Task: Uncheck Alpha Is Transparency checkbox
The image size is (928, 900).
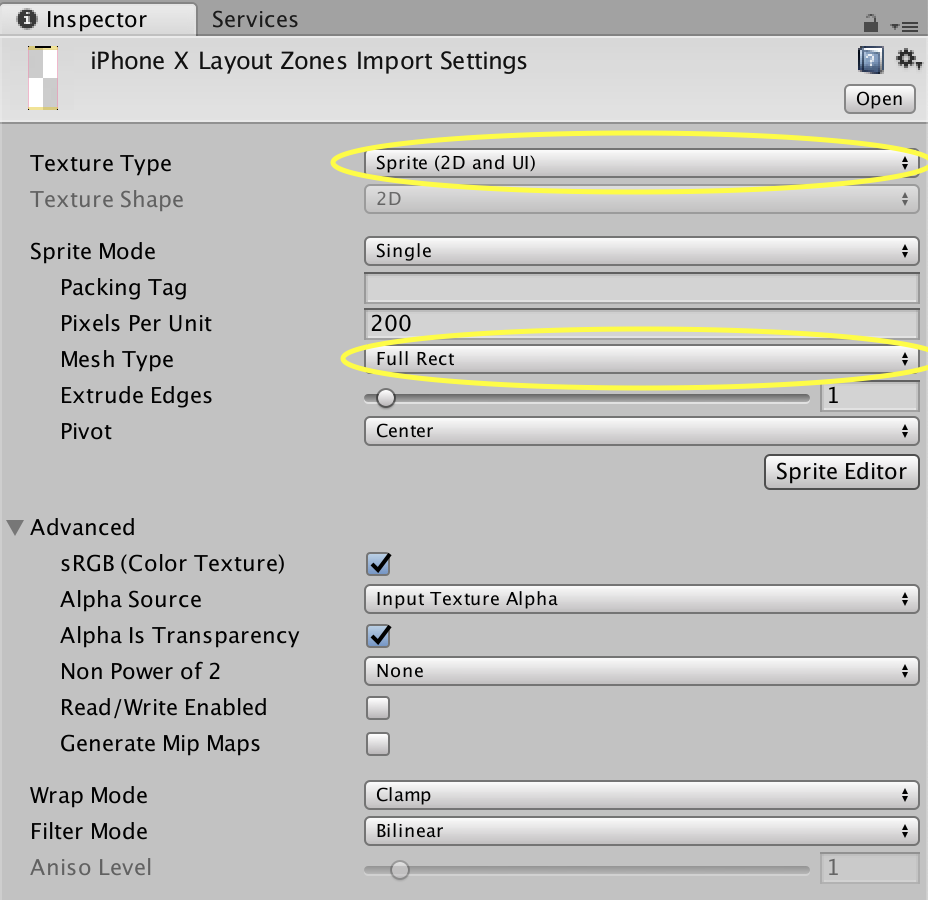Action: point(378,636)
